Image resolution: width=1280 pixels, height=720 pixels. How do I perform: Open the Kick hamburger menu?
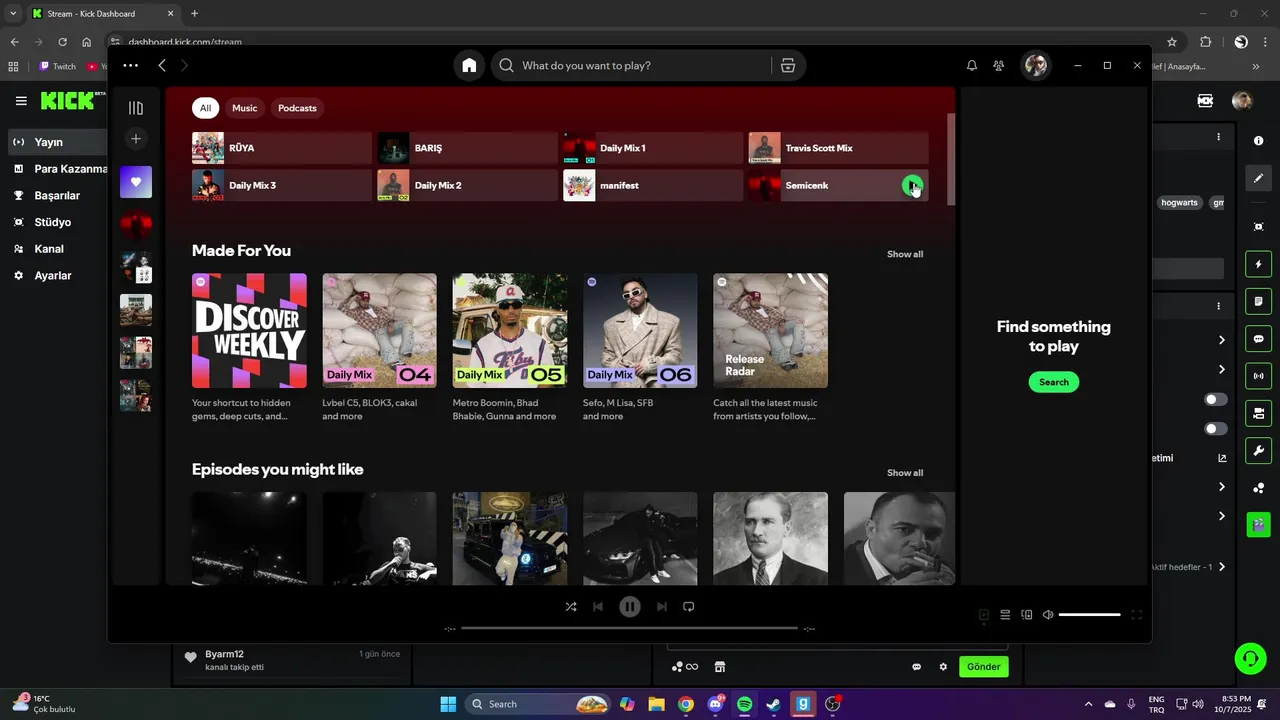click(x=21, y=101)
